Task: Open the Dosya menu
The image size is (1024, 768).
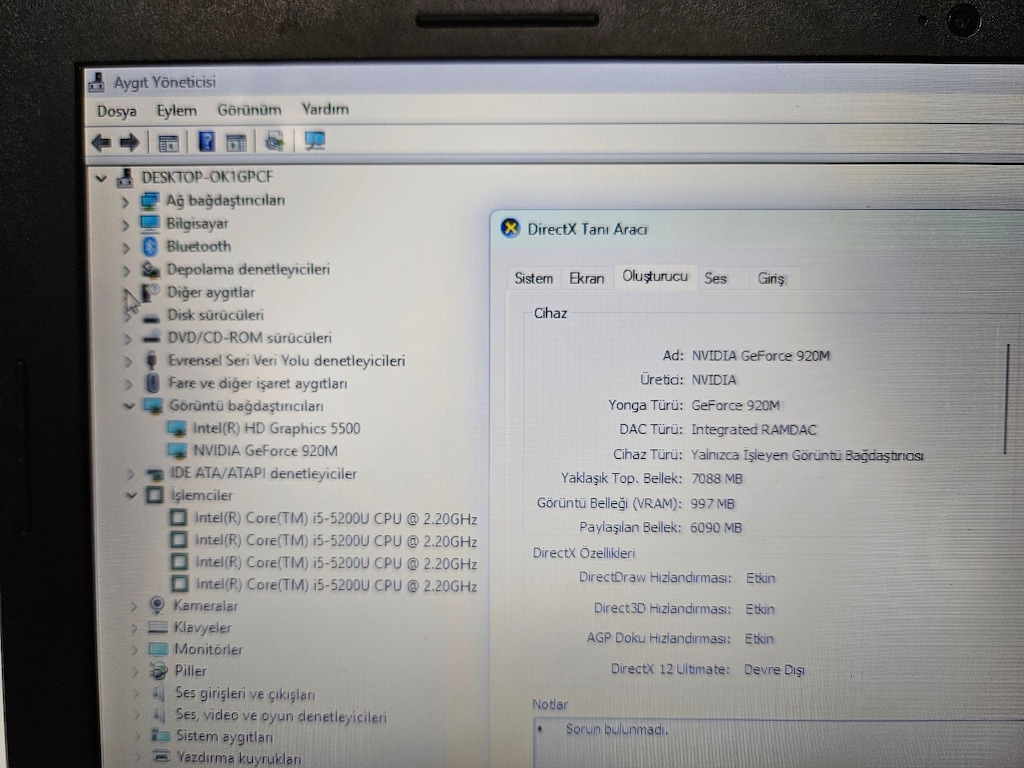Action: pyautogui.click(x=117, y=111)
